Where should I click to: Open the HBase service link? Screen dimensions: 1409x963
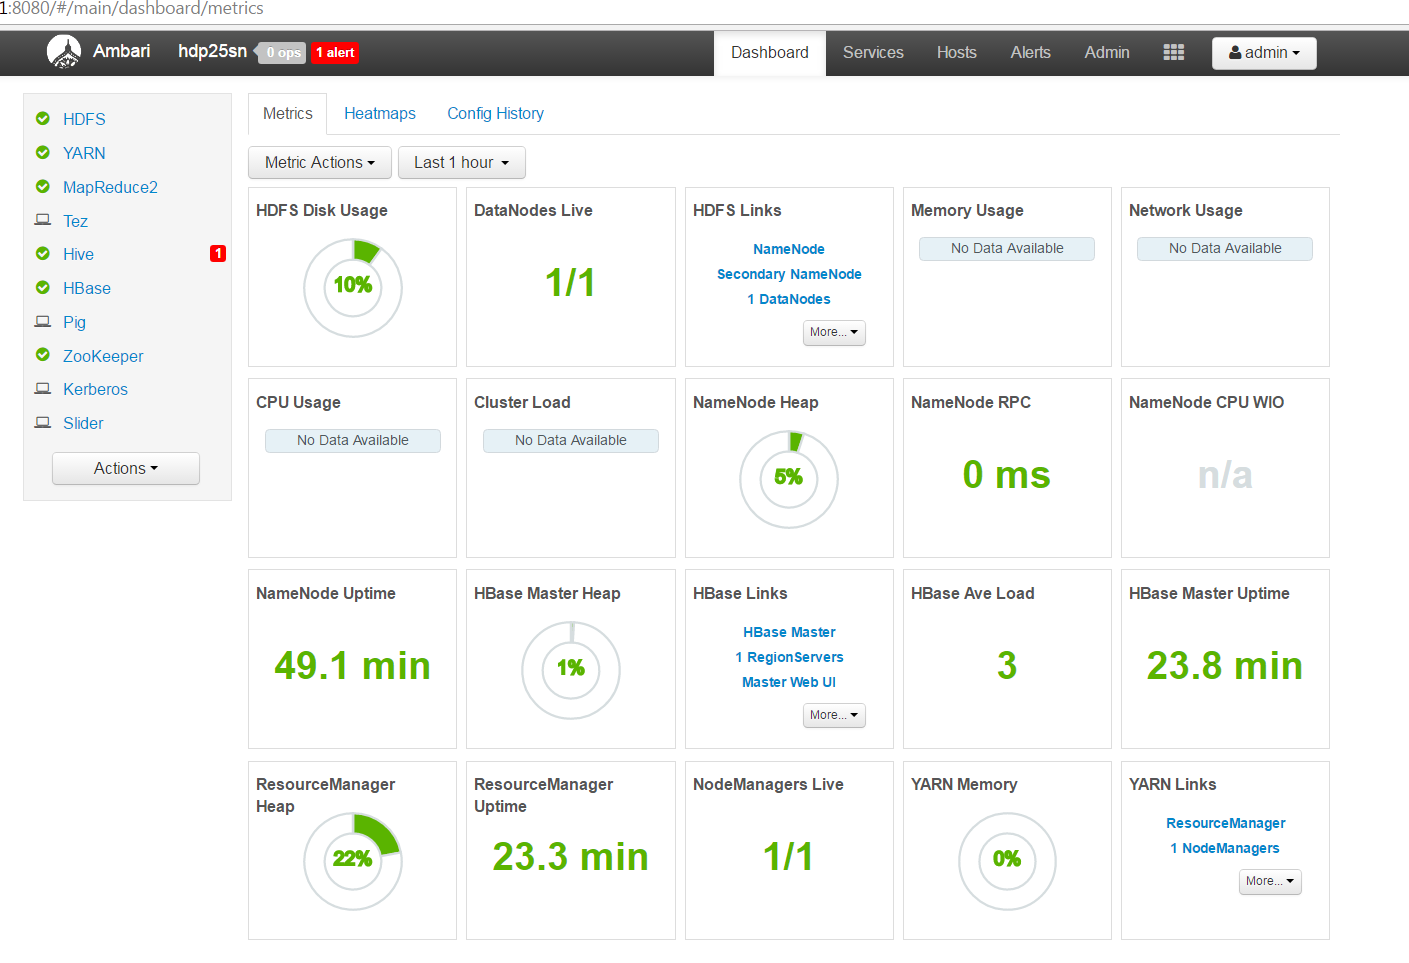(x=87, y=288)
